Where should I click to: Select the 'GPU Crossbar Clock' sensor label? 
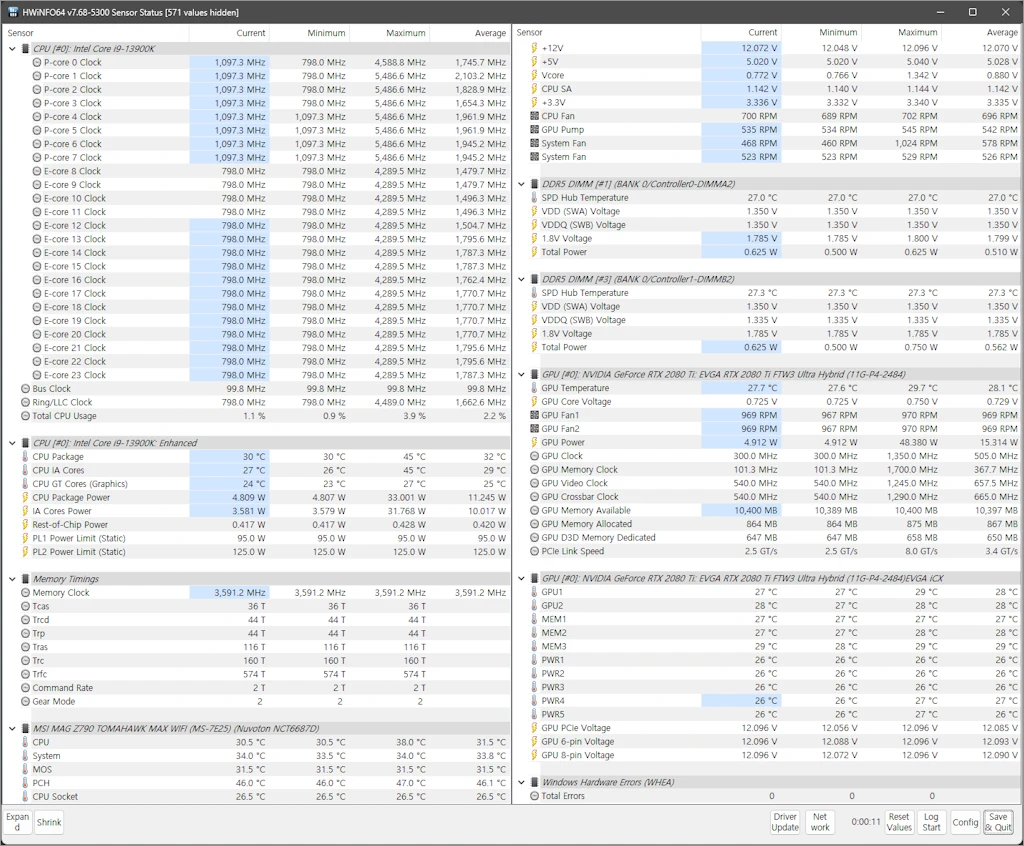tap(580, 497)
